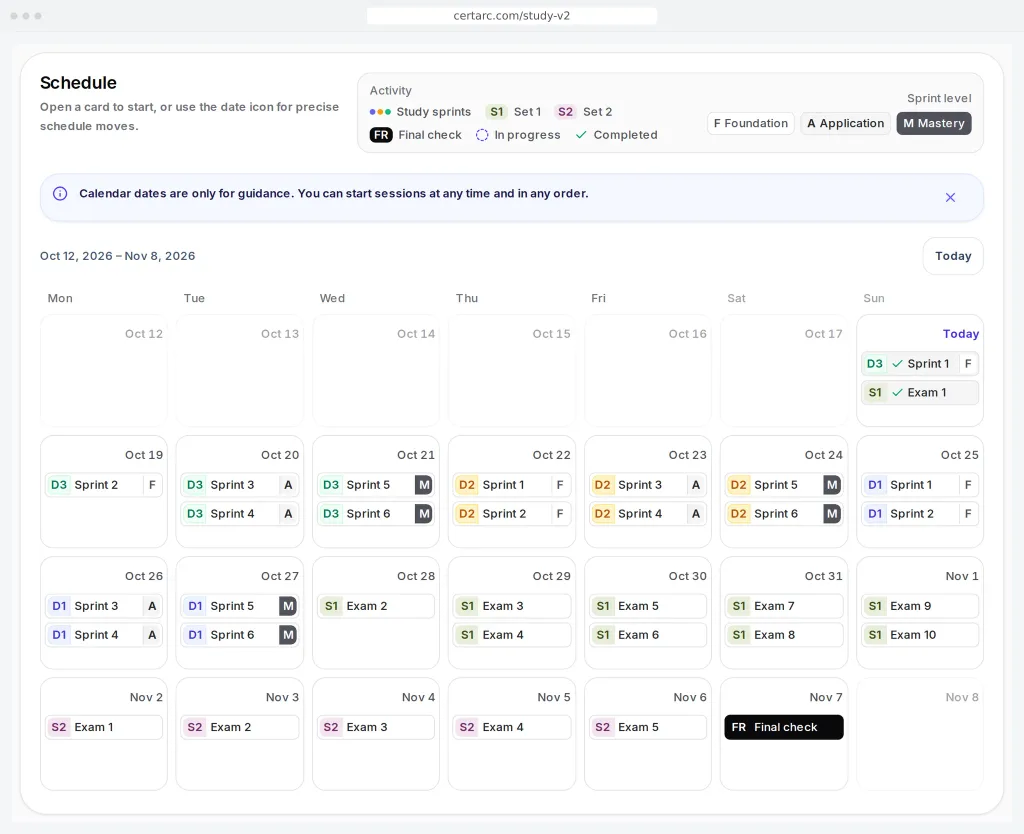This screenshot has height=834, width=1024.
Task: Open D2 Sprint 5 on Oct 24
Action: tap(784, 485)
